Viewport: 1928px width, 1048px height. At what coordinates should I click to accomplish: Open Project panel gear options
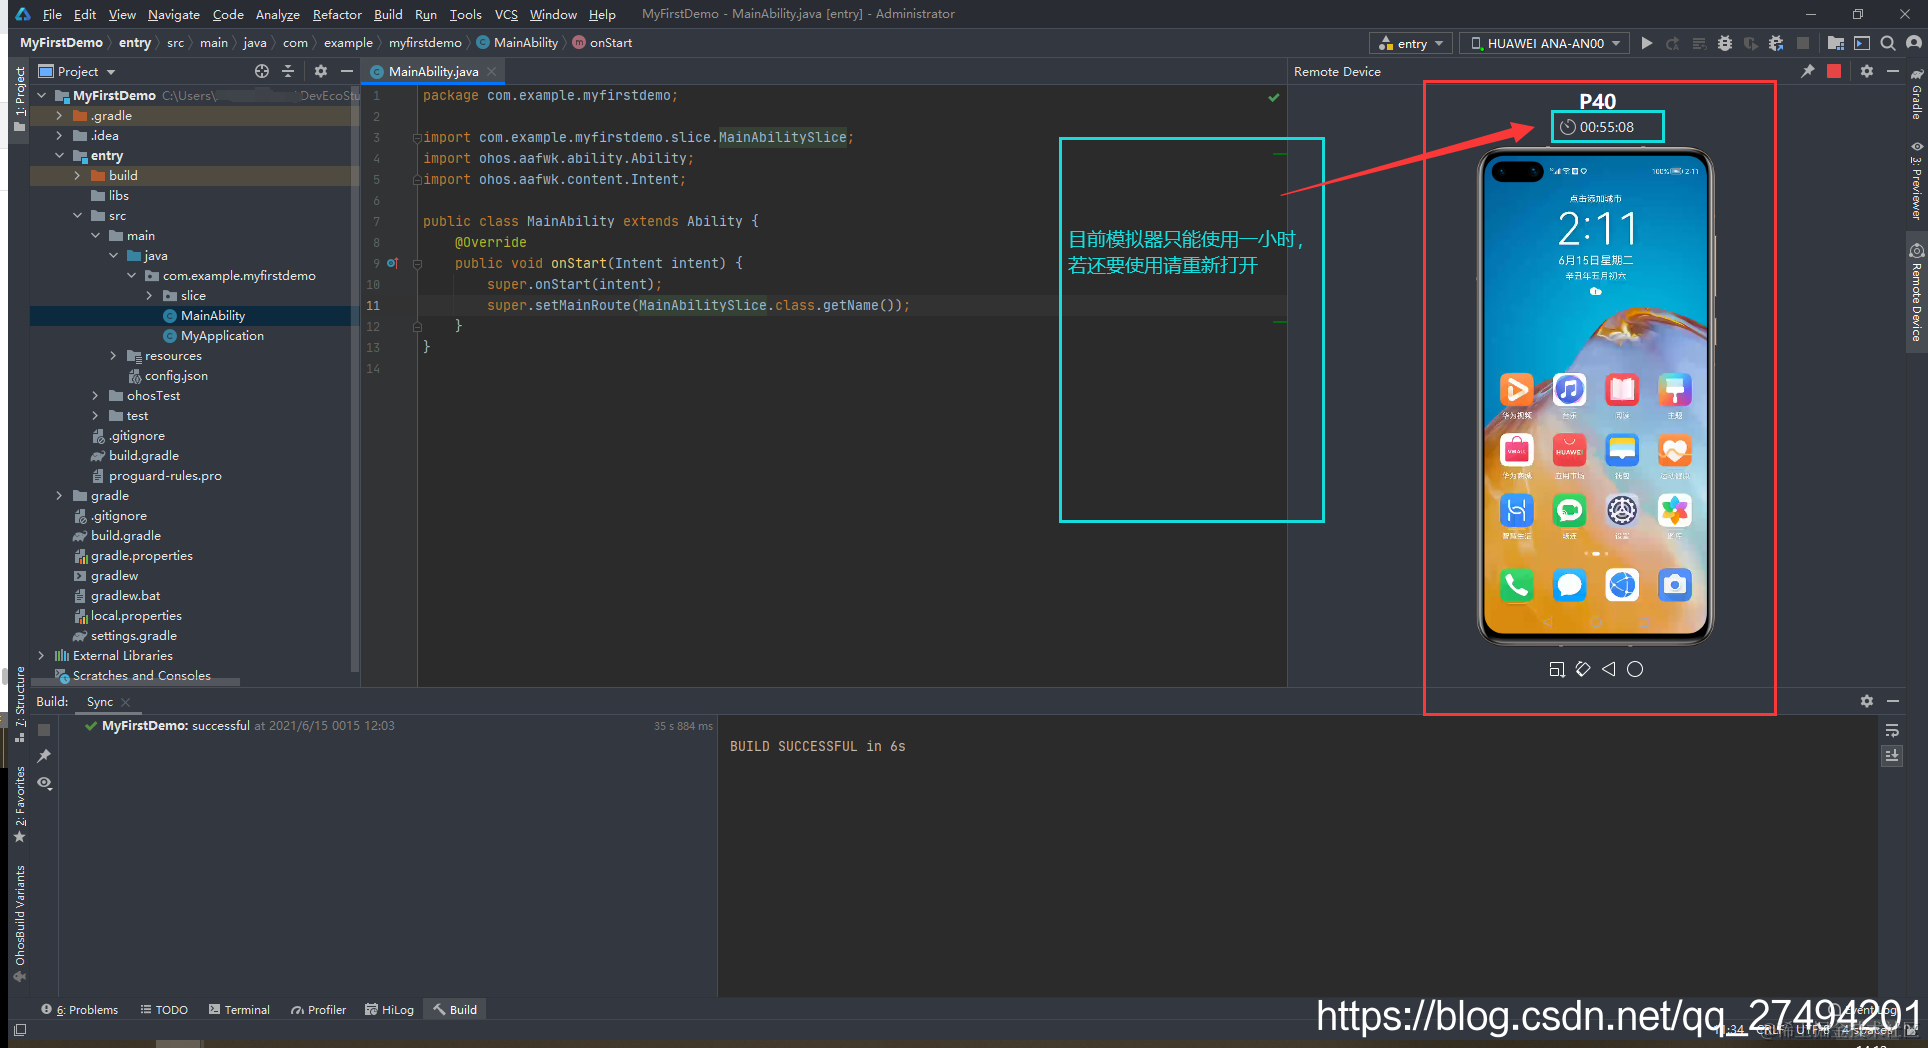click(x=321, y=71)
